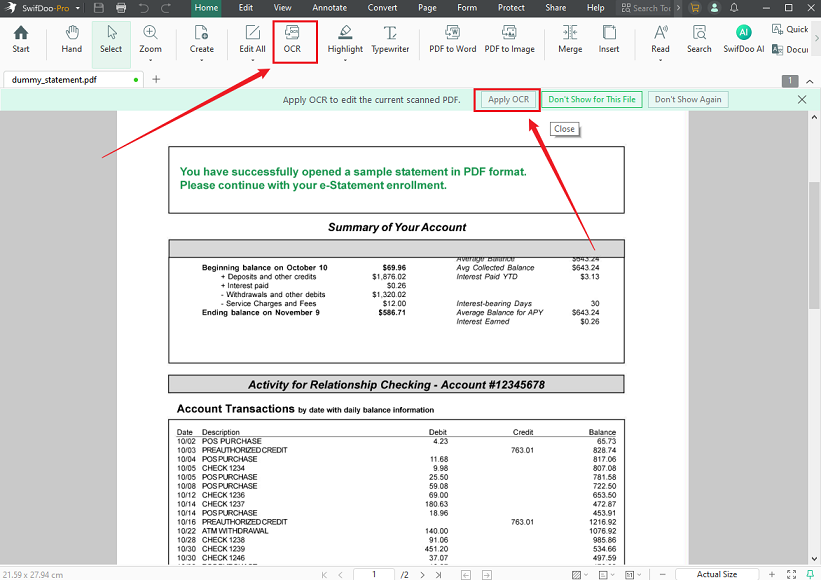The height and width of the screenshot is (580, 821).
Task: Collapse the ribbon with the up chevron
Action: coord(809,81)
